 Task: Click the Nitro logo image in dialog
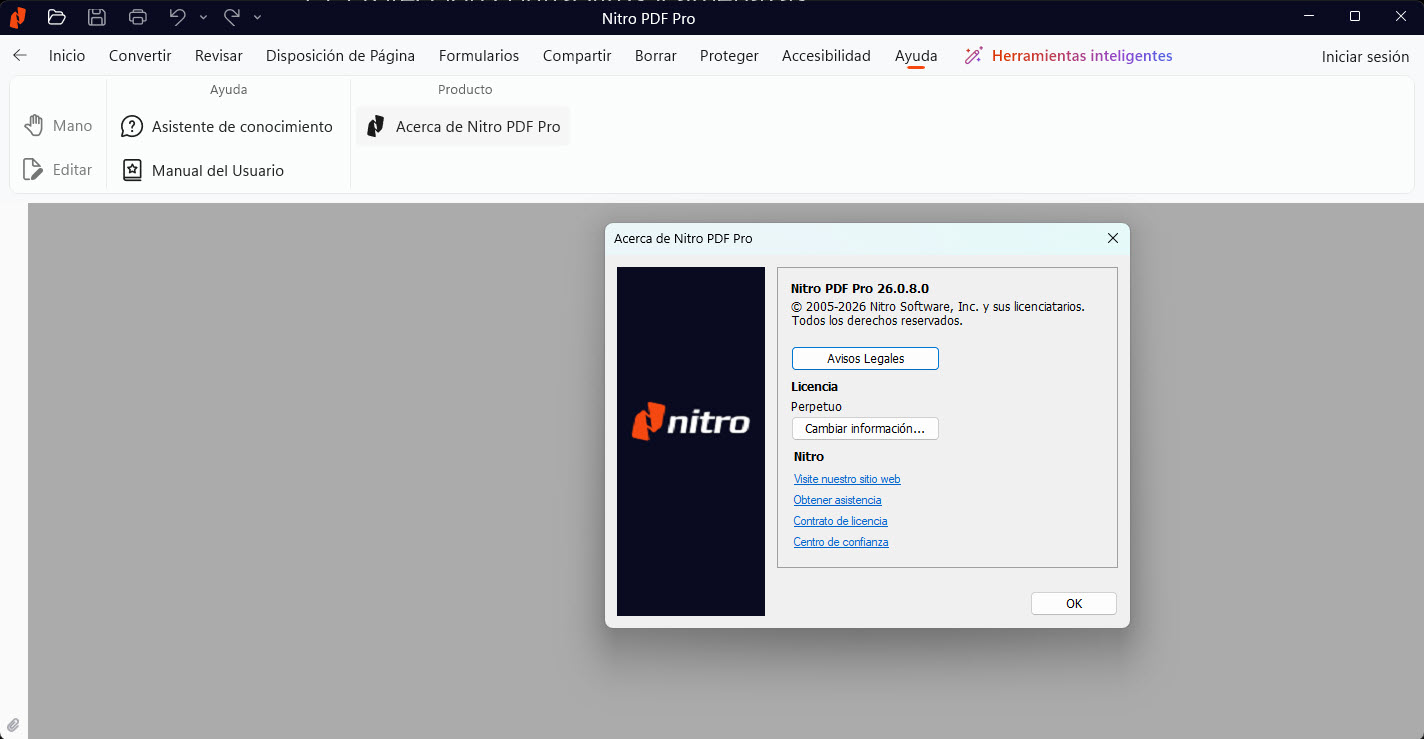click(x=691, y=441)
